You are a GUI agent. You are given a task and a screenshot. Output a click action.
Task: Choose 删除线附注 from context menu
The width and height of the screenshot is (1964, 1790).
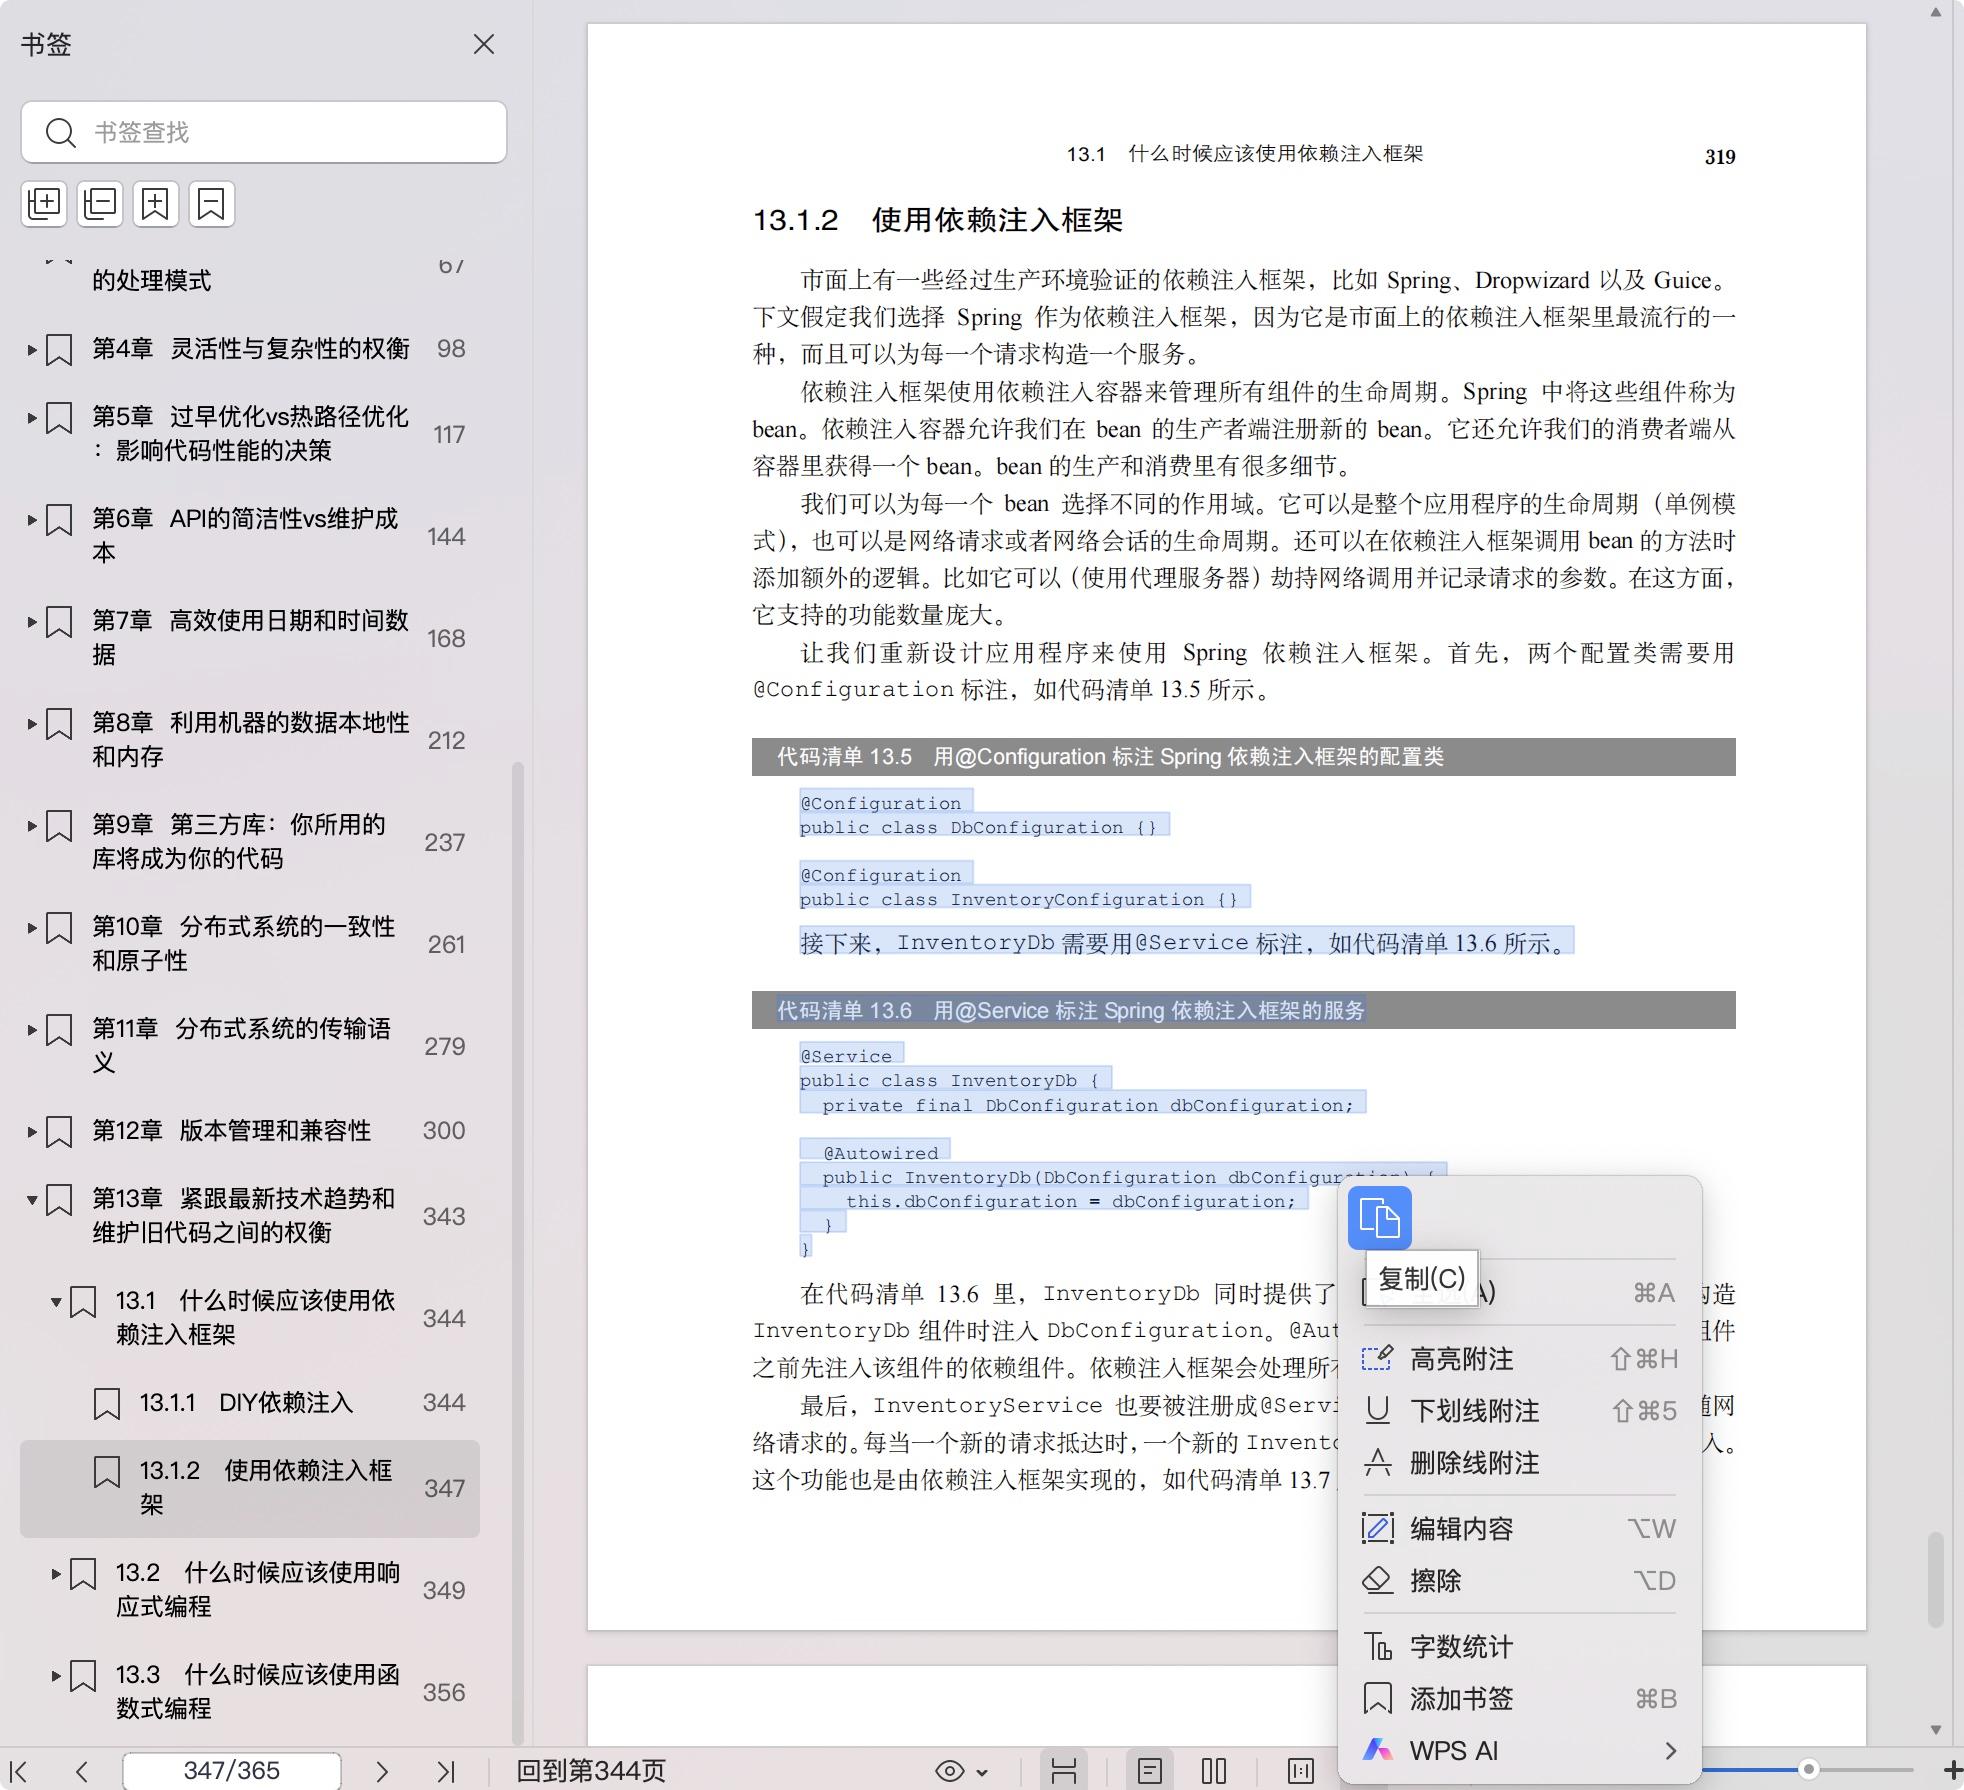click(x=1519, y=1463)
